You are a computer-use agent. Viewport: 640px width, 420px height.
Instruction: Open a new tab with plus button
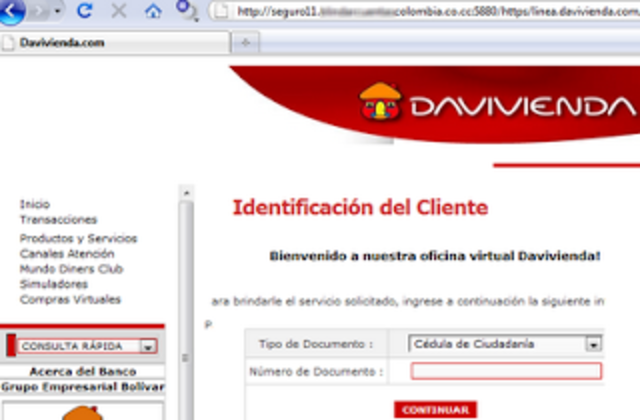pos(245,42)
